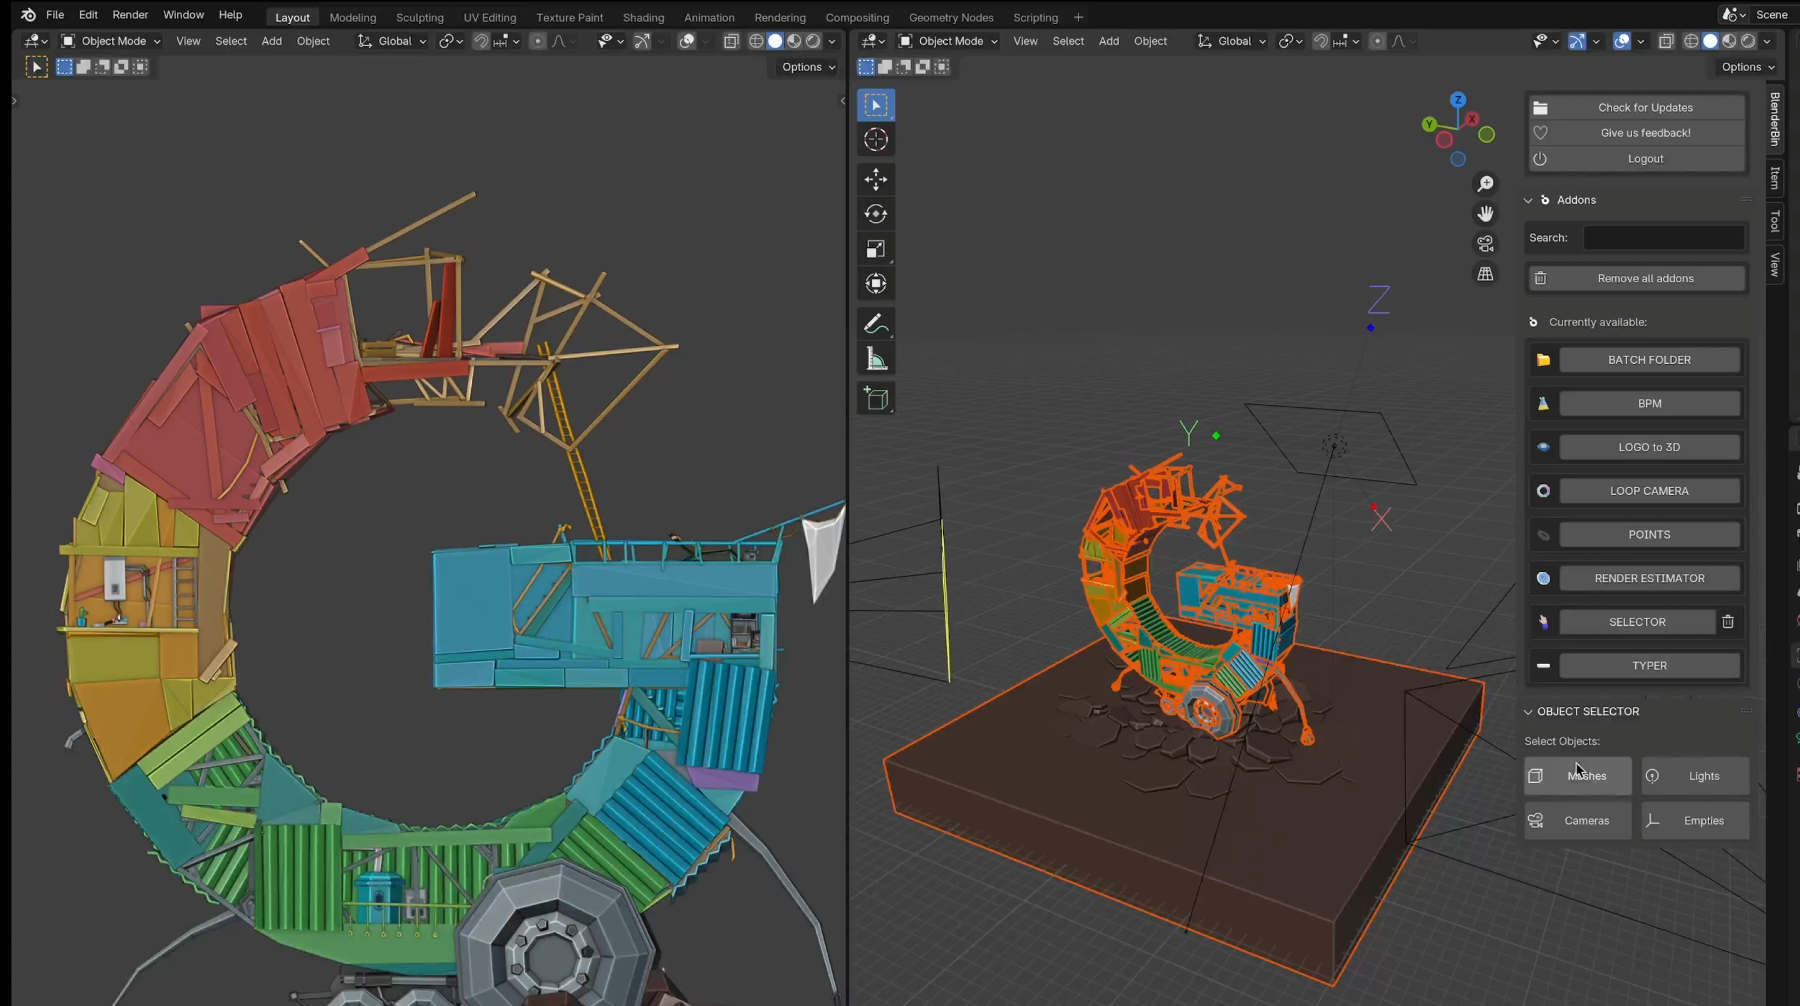Screen dimensions: 1800x1006
Task: Click the camera view icon in viewport gizmos
Action: click(x=1486, y=243)
